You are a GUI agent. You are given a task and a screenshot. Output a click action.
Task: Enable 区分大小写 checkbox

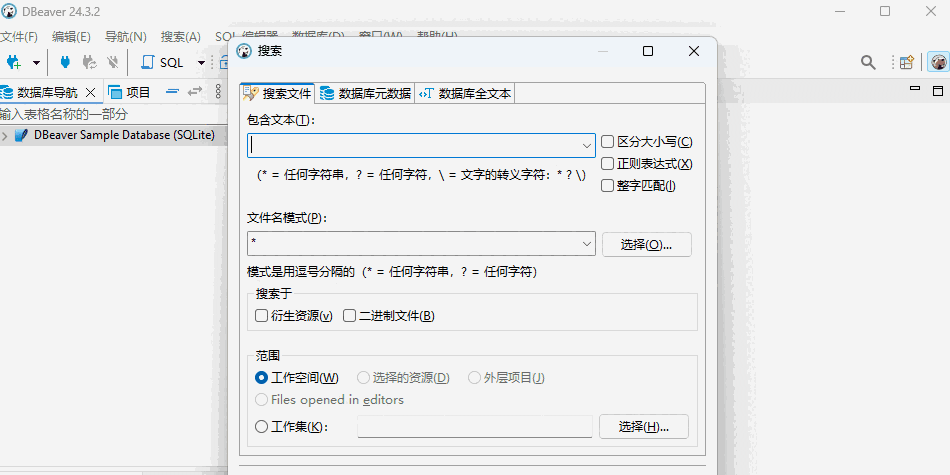[607, 142]
